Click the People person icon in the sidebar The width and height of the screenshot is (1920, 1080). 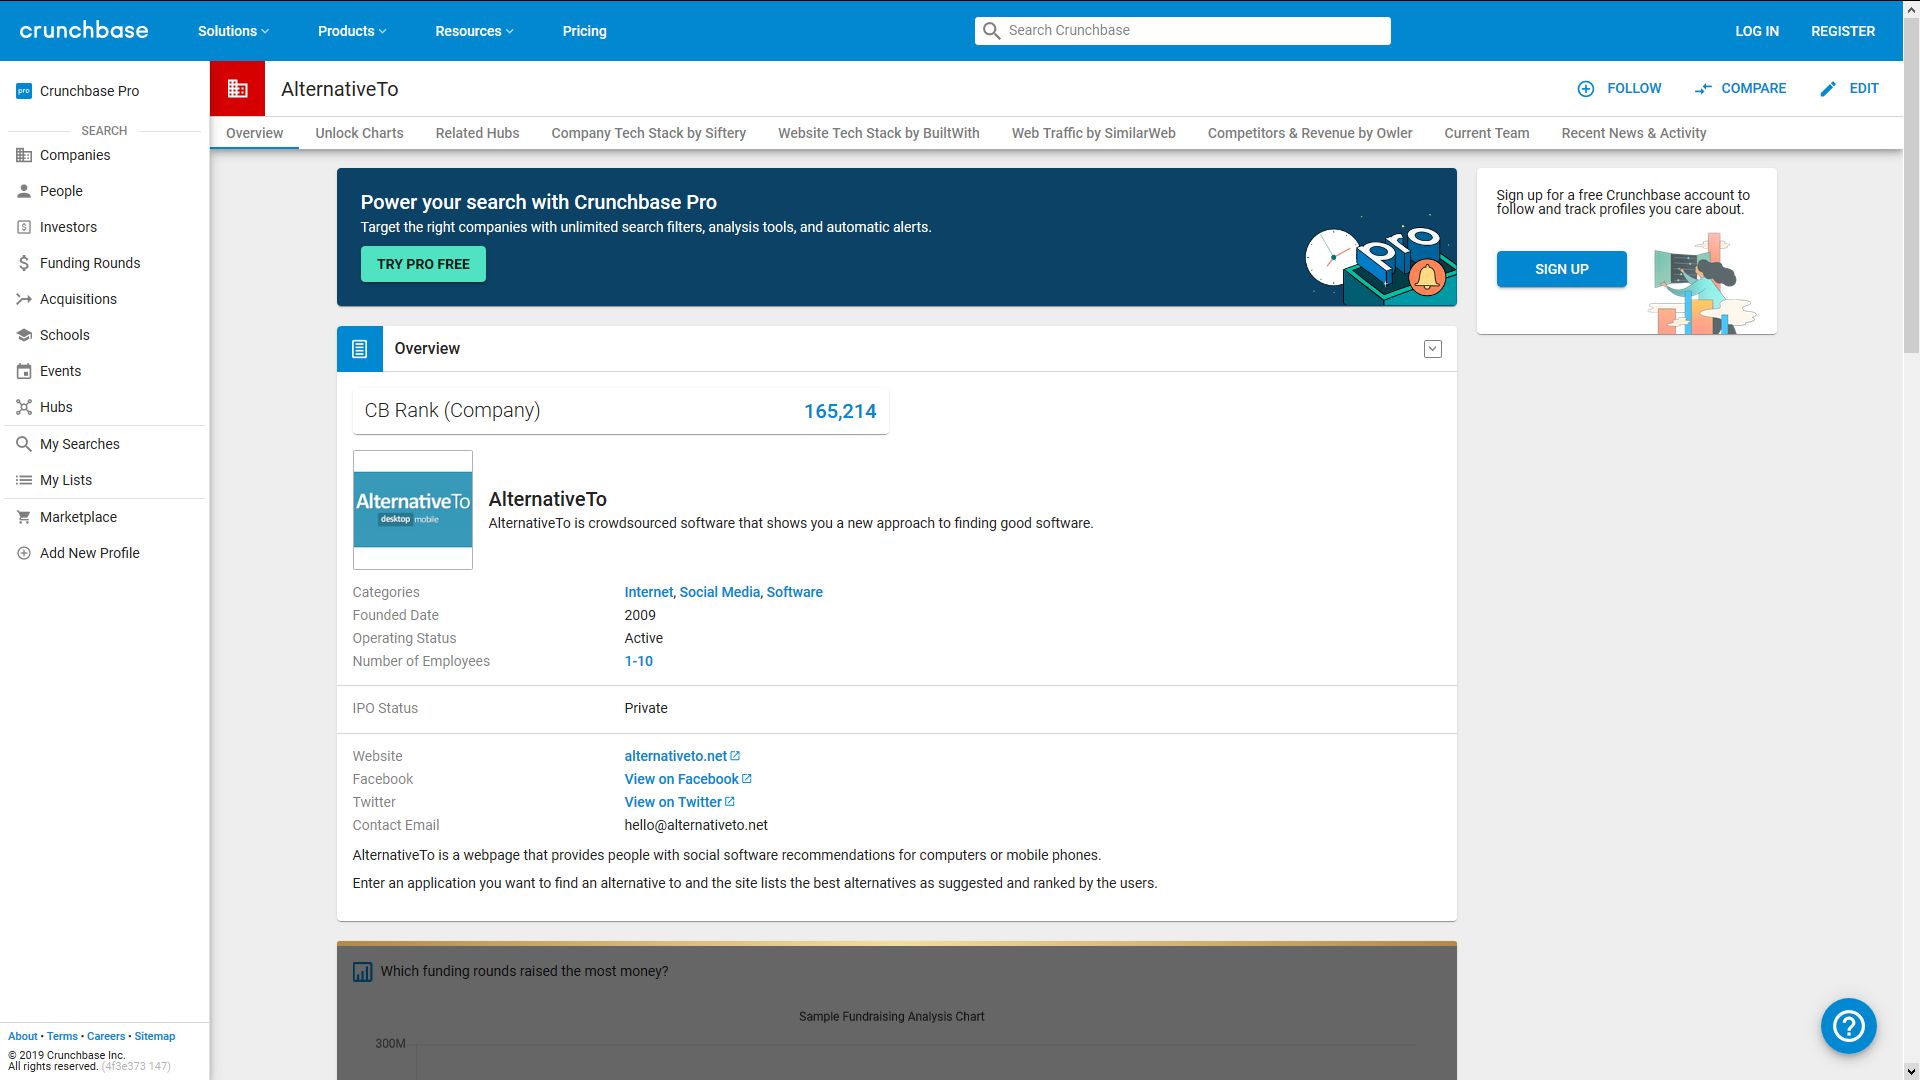[x=24, y=191]
